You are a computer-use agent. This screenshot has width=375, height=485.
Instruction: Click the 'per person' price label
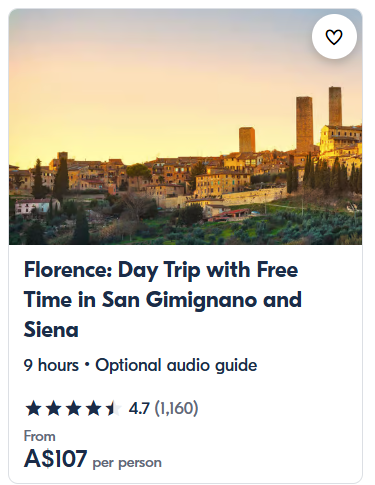[x=127, y=463]
